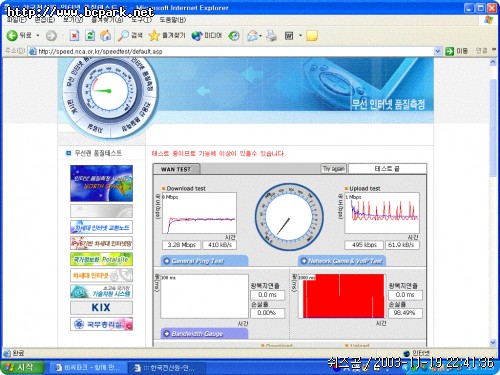Click the vertical scrollbar down arrow

point(493,342)
